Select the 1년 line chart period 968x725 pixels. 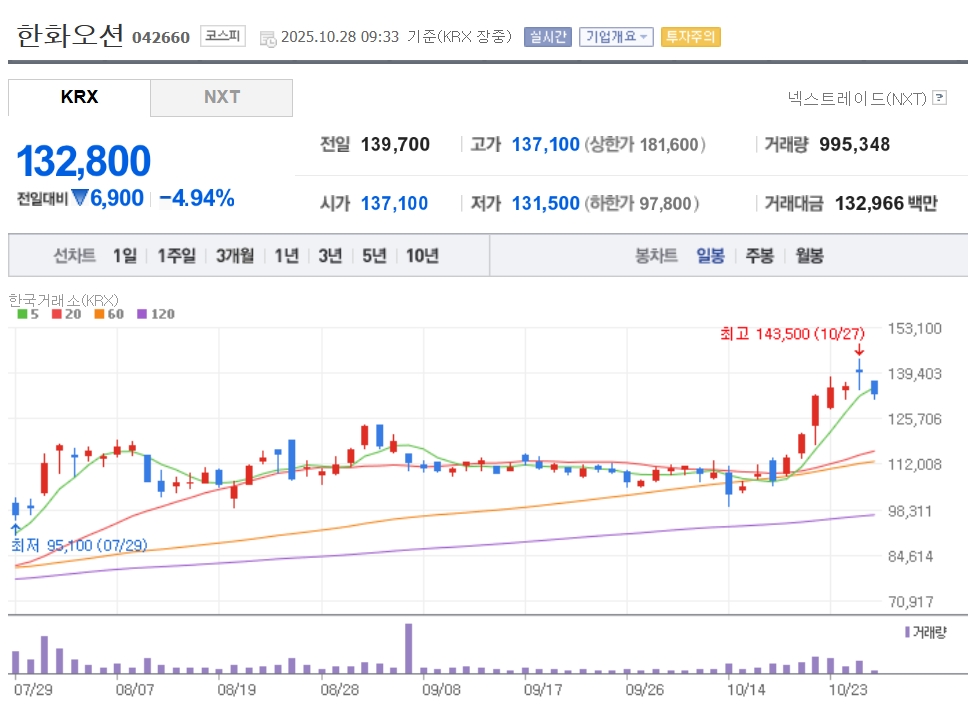tap(286, 255)
